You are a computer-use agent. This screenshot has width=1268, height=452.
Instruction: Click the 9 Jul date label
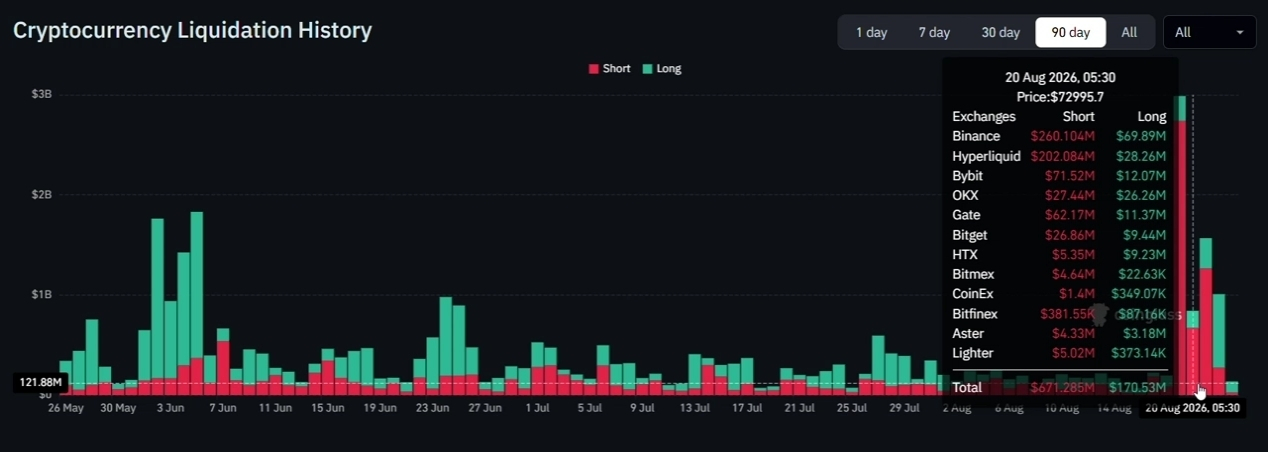click(x=642, y=408)
